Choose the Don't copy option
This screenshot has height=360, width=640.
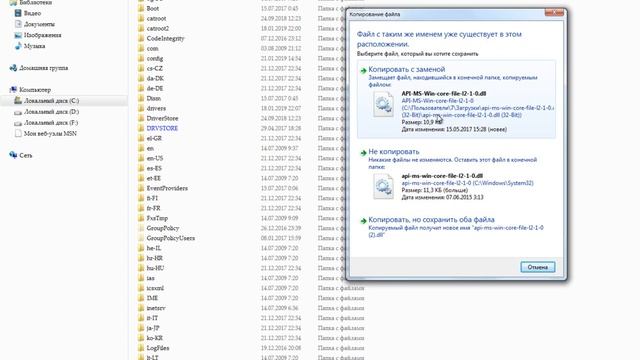tap(456, 176)
